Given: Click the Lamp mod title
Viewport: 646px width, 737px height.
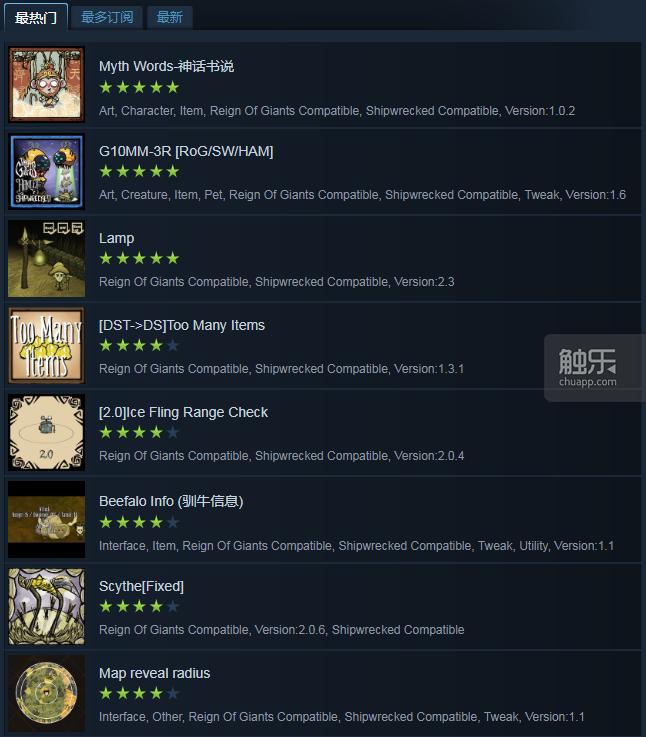Looking at the screenshot, I should (117, 238).
